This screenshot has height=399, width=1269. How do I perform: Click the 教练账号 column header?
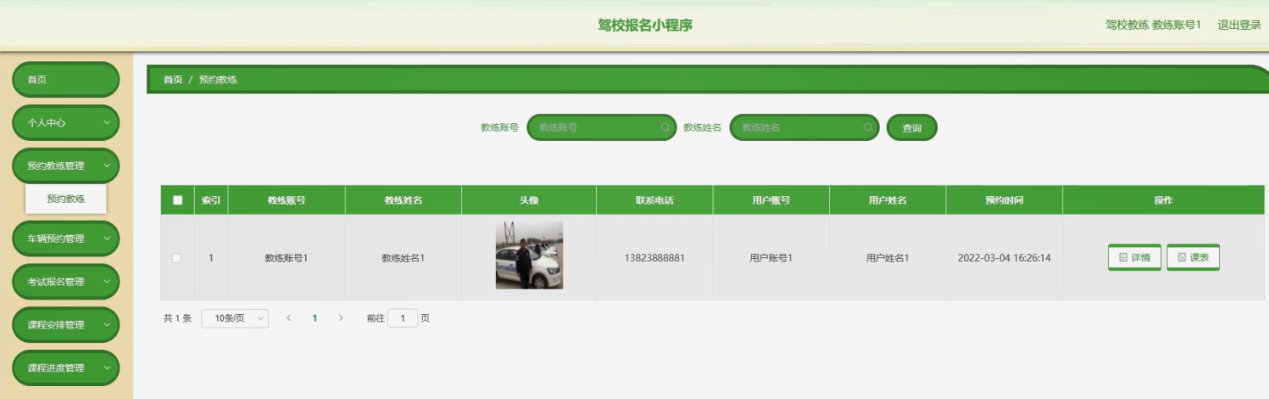(x=286, y=200)
